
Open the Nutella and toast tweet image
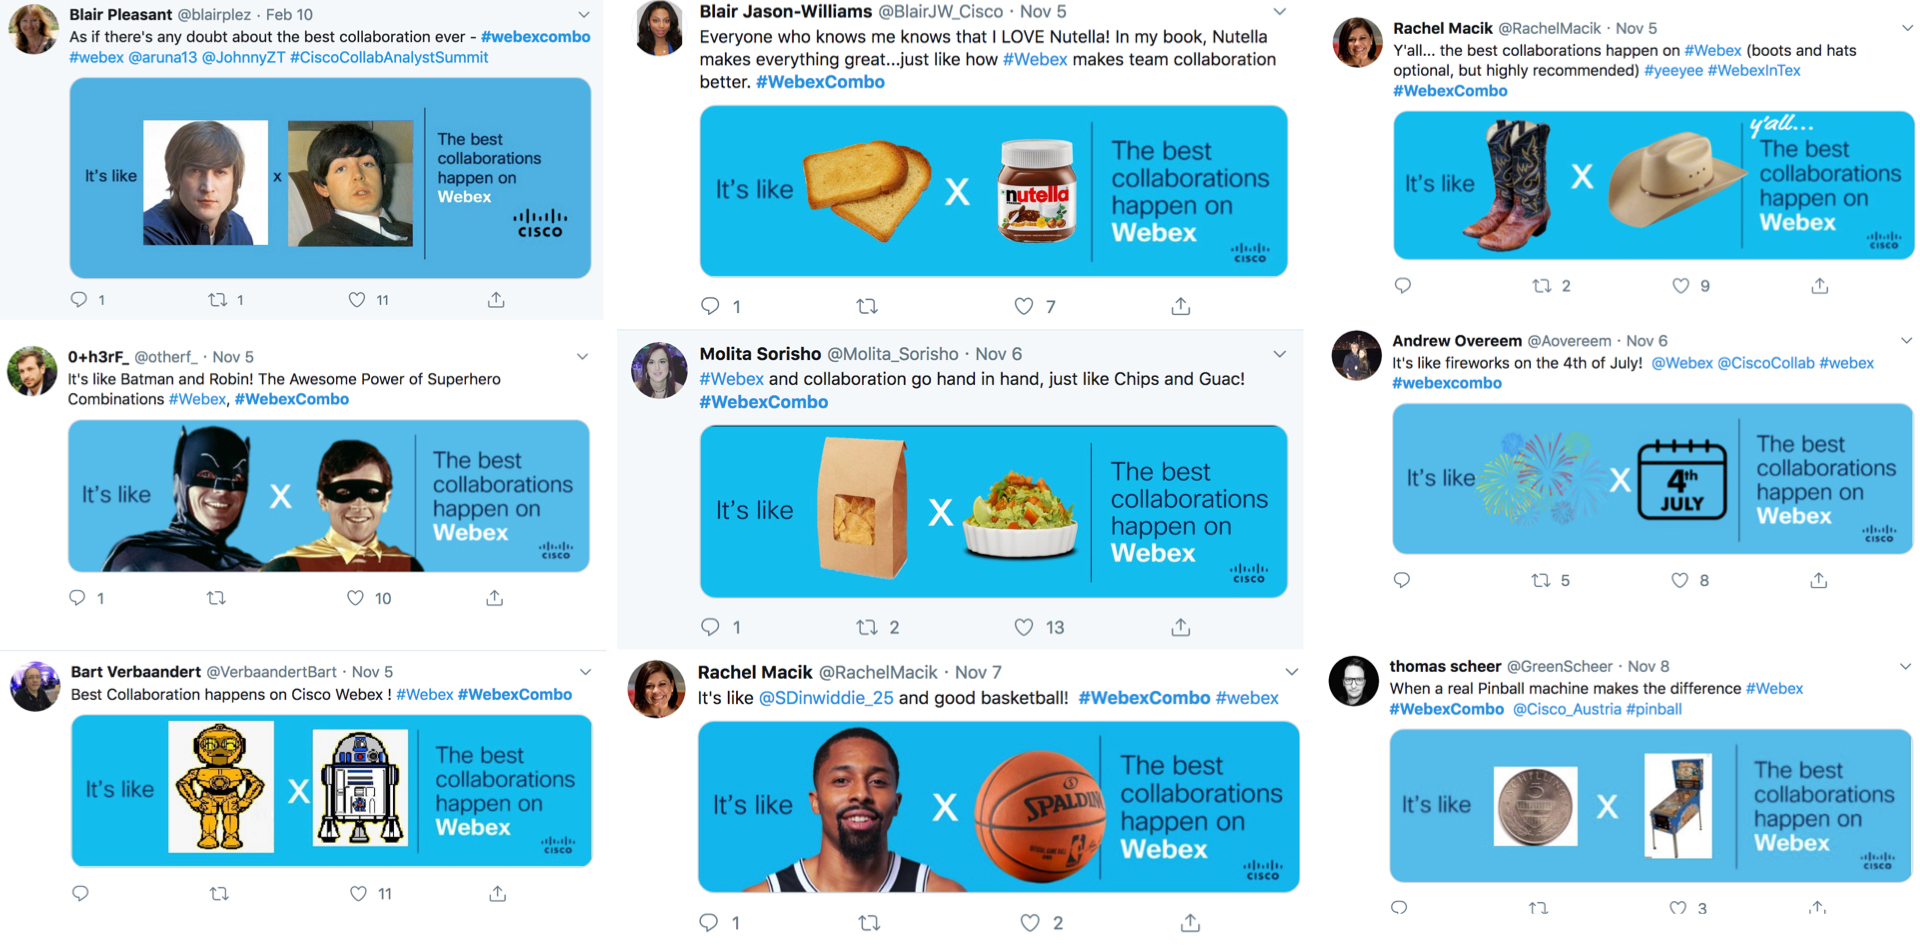pyautogui.click(x=993, y=191)
